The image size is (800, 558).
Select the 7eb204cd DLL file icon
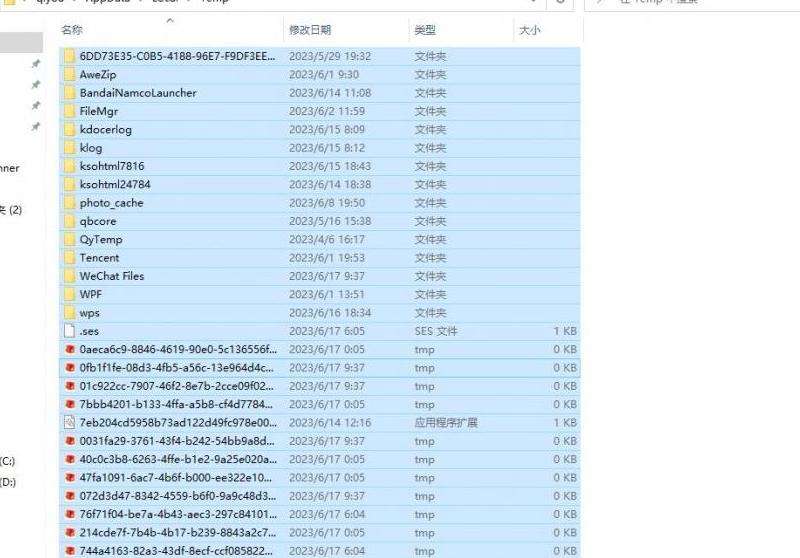(x=69, y=423)
